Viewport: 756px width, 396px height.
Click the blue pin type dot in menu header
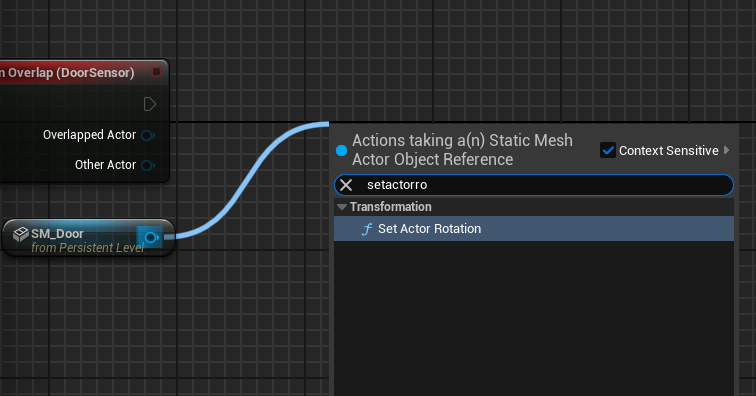click(341, 151)
